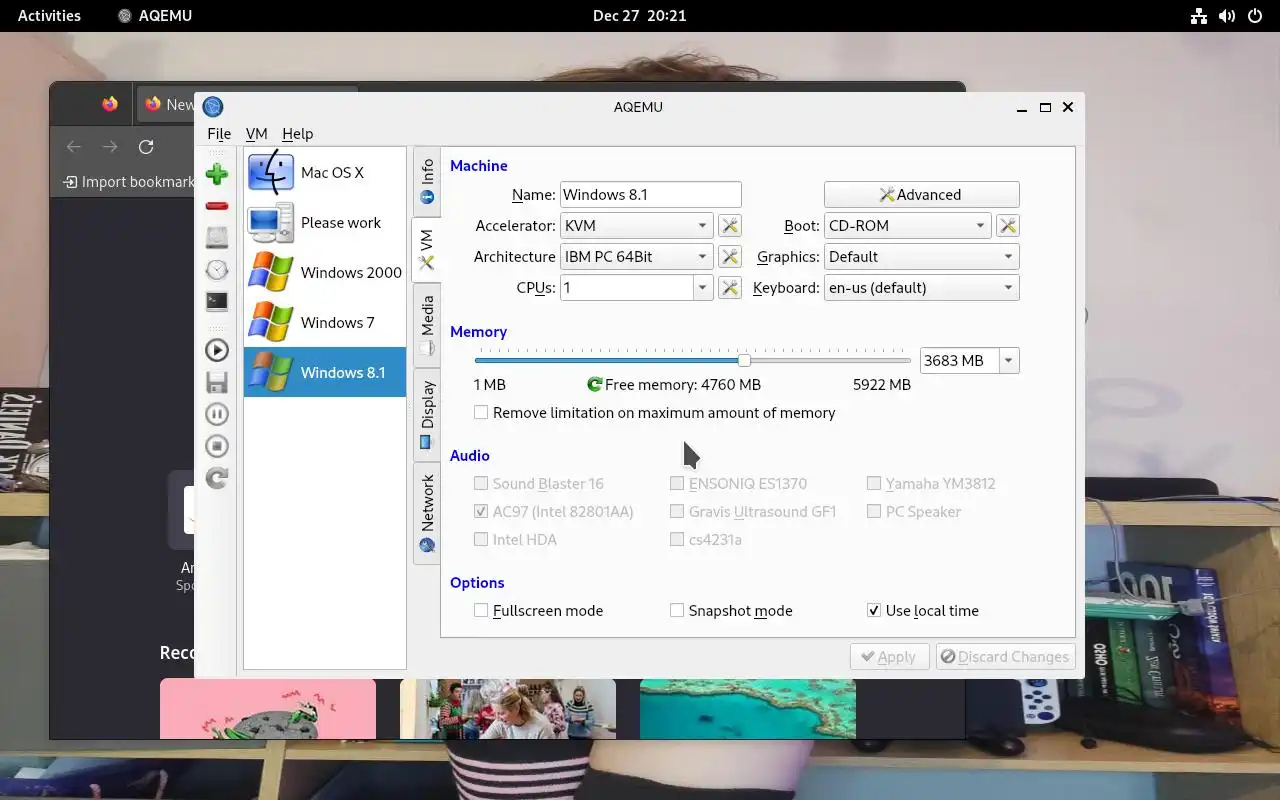Image resolution: width=1280 pixels, height=800 pixels.
Task: Click into the VM Name field
Action: point(651,195)
